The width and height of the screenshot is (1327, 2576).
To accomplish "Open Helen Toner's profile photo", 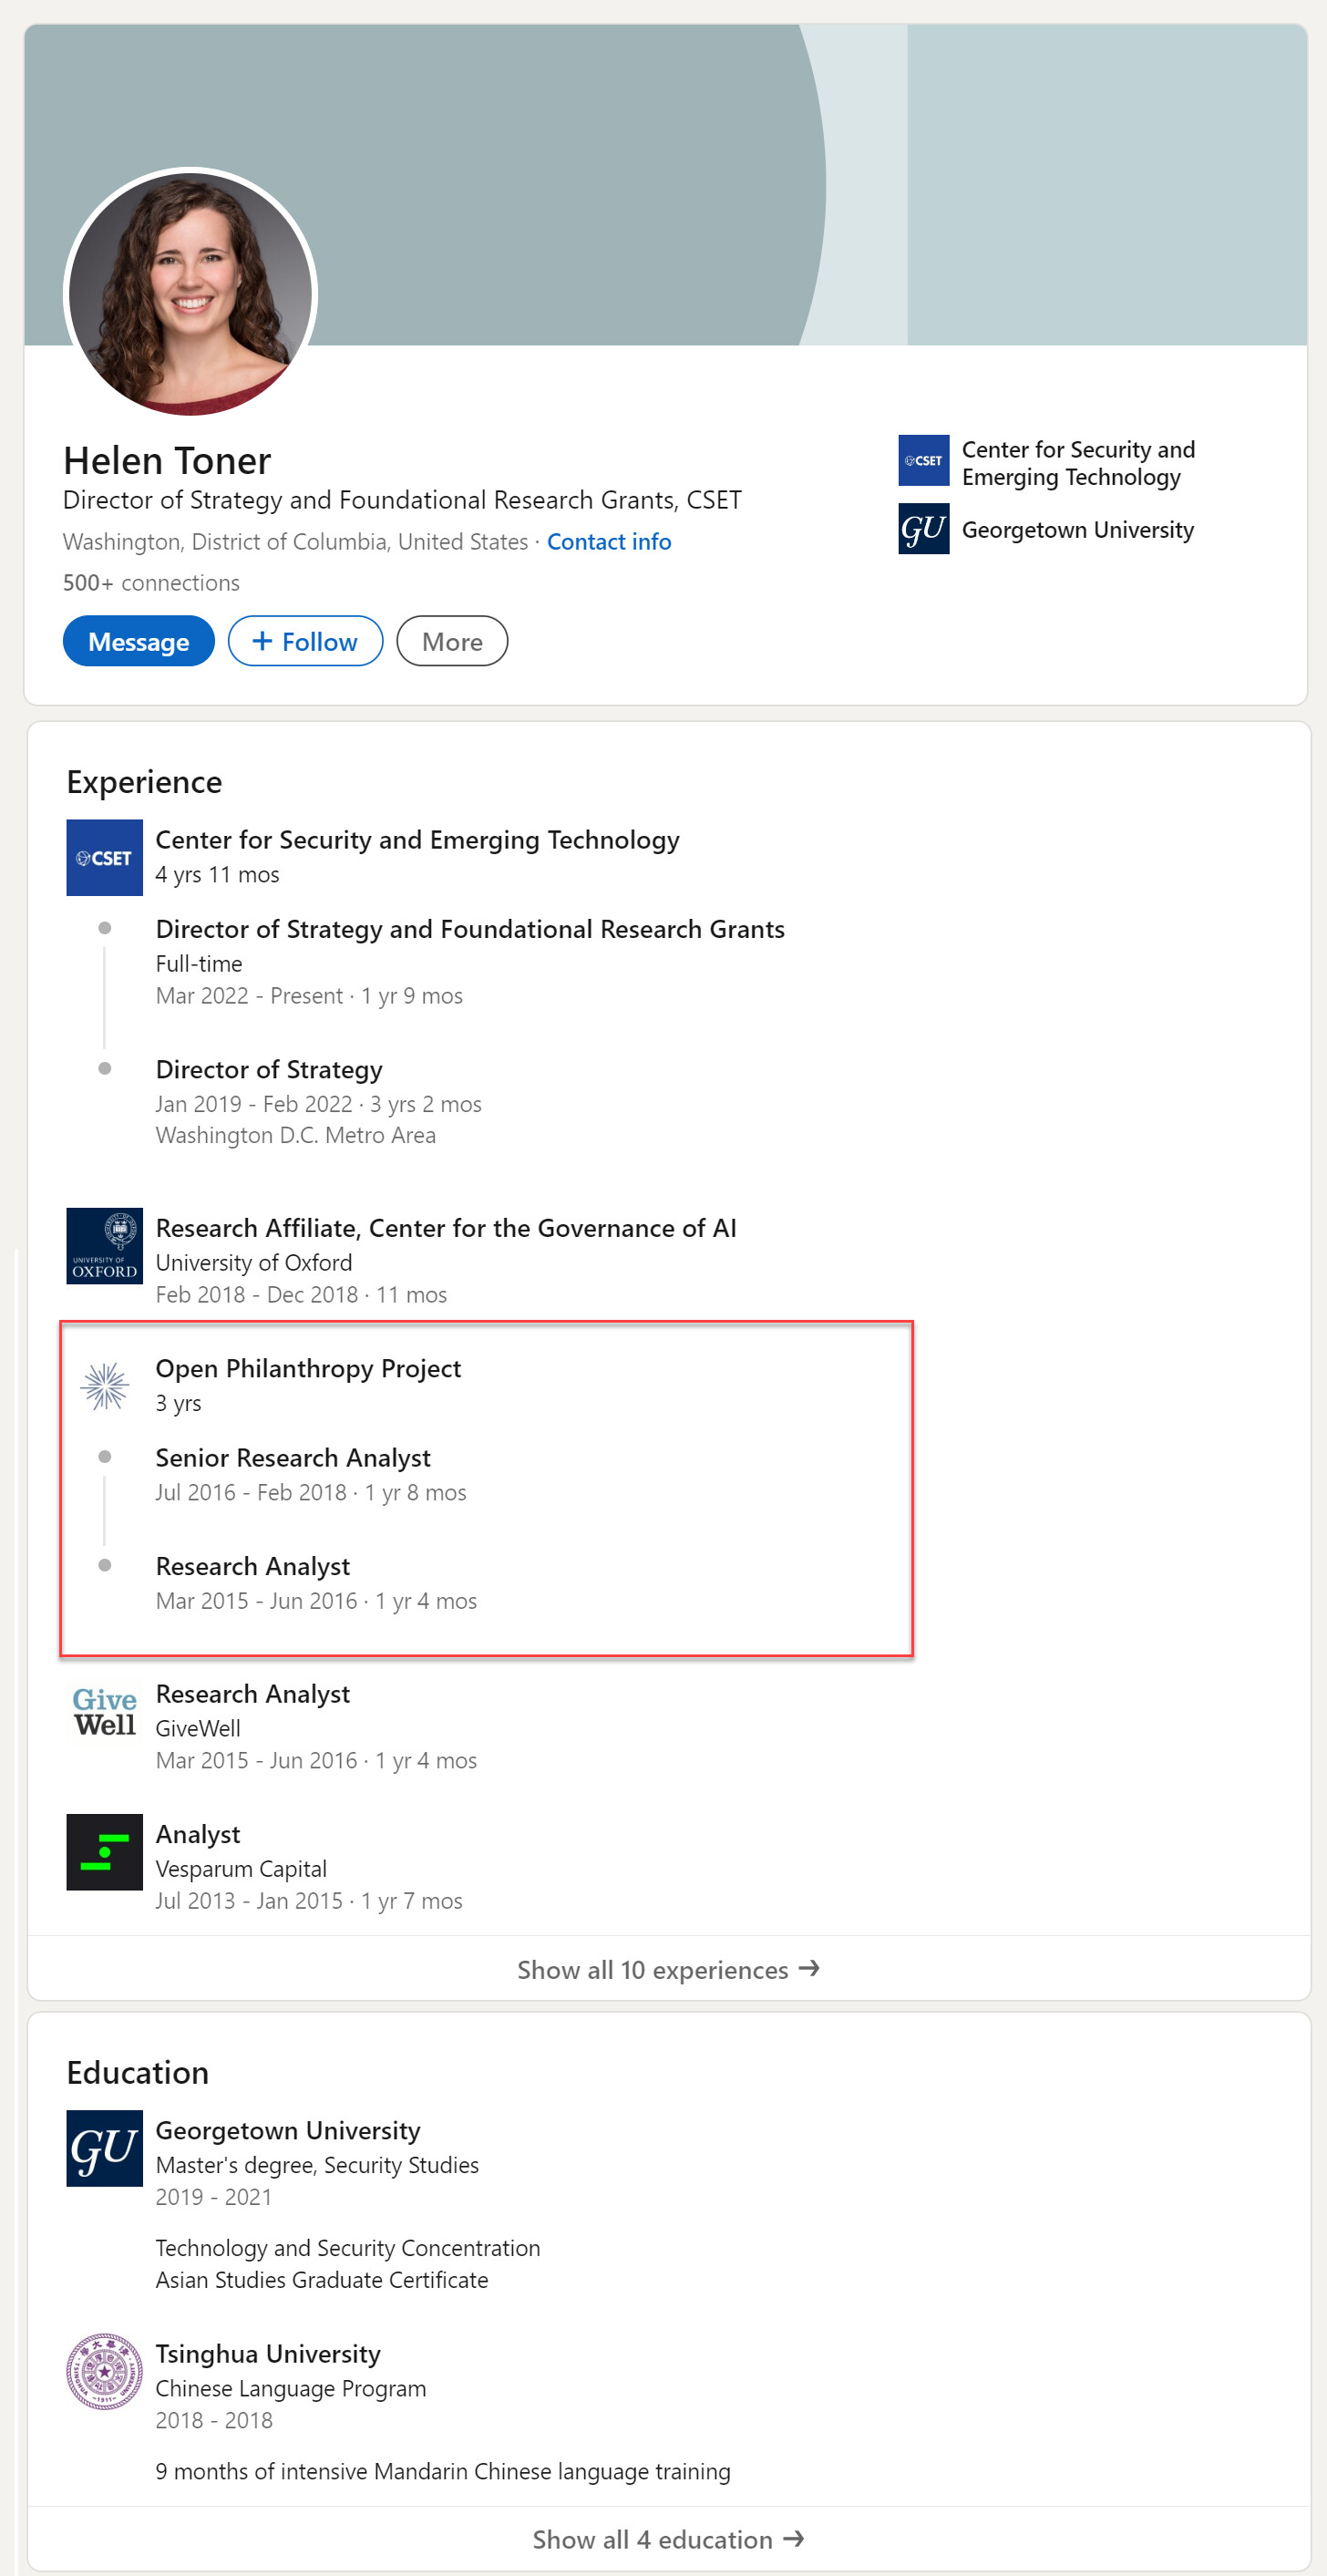I will coord(190,293).
